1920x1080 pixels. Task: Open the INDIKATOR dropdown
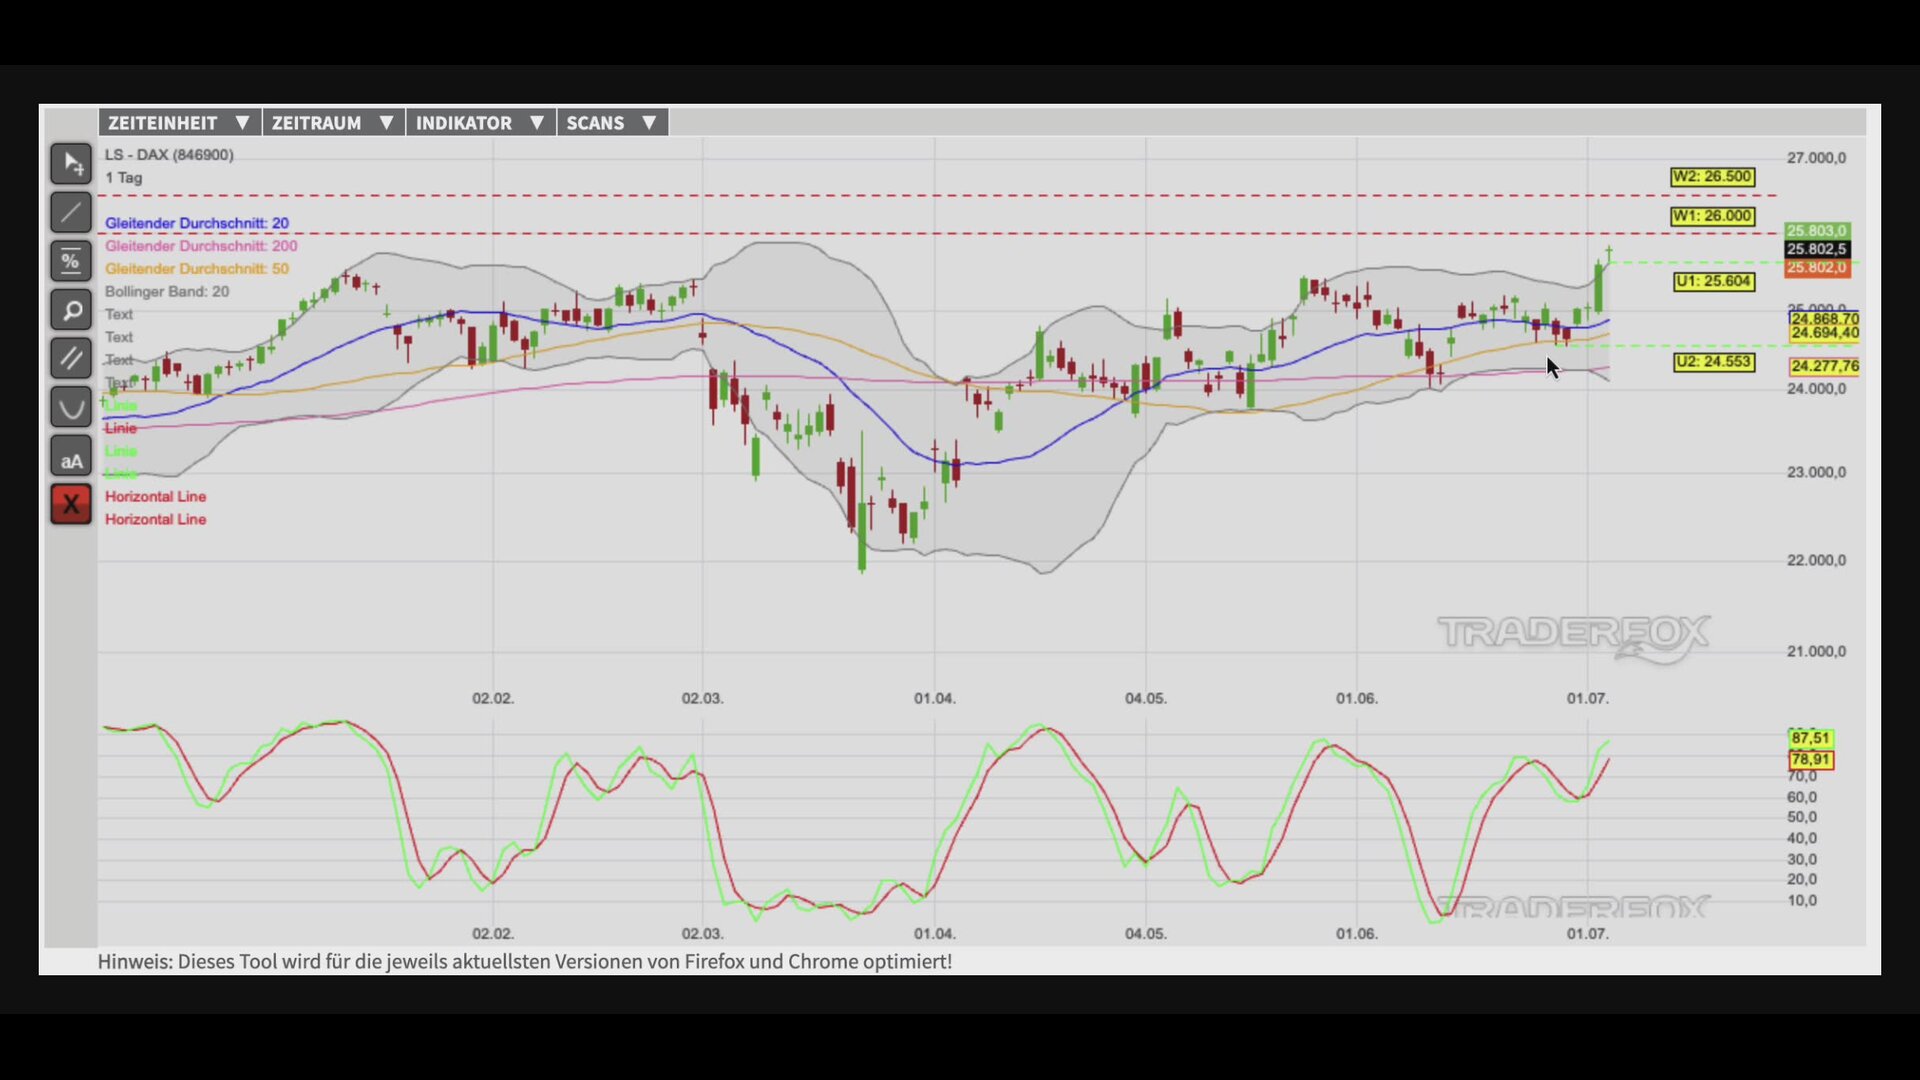click(480, 123)
